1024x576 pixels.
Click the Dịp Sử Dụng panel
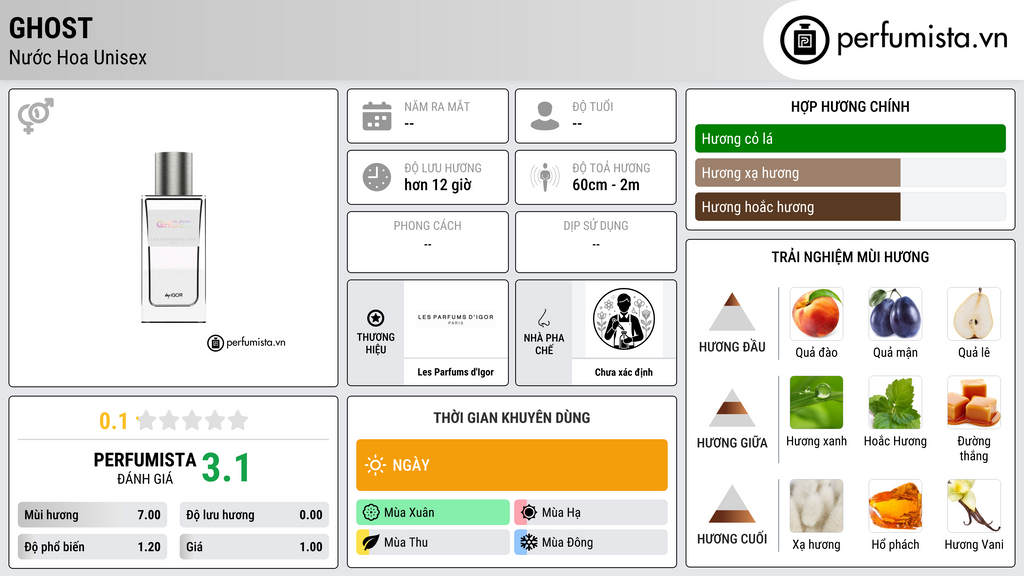click(596, 242)
